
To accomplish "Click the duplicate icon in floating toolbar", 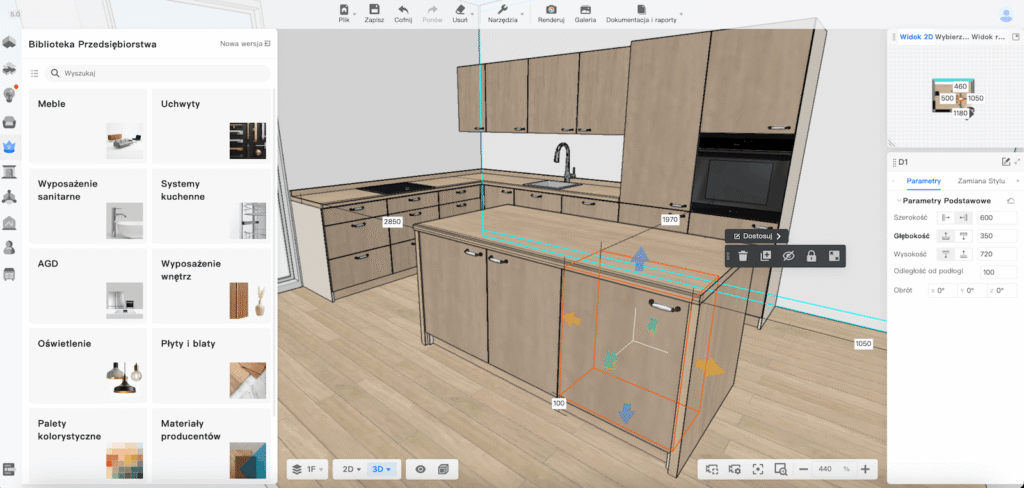I will (x=766, y=256).
